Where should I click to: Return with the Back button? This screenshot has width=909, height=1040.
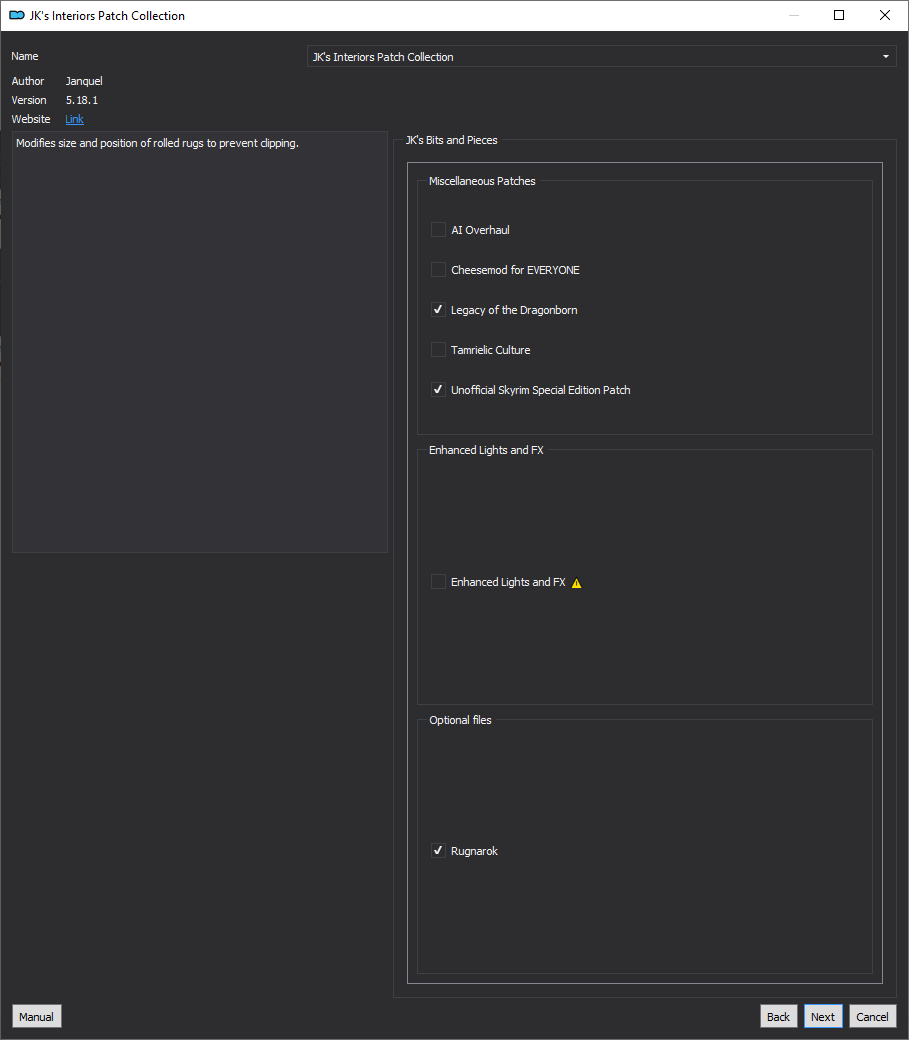click(778, 1016)
